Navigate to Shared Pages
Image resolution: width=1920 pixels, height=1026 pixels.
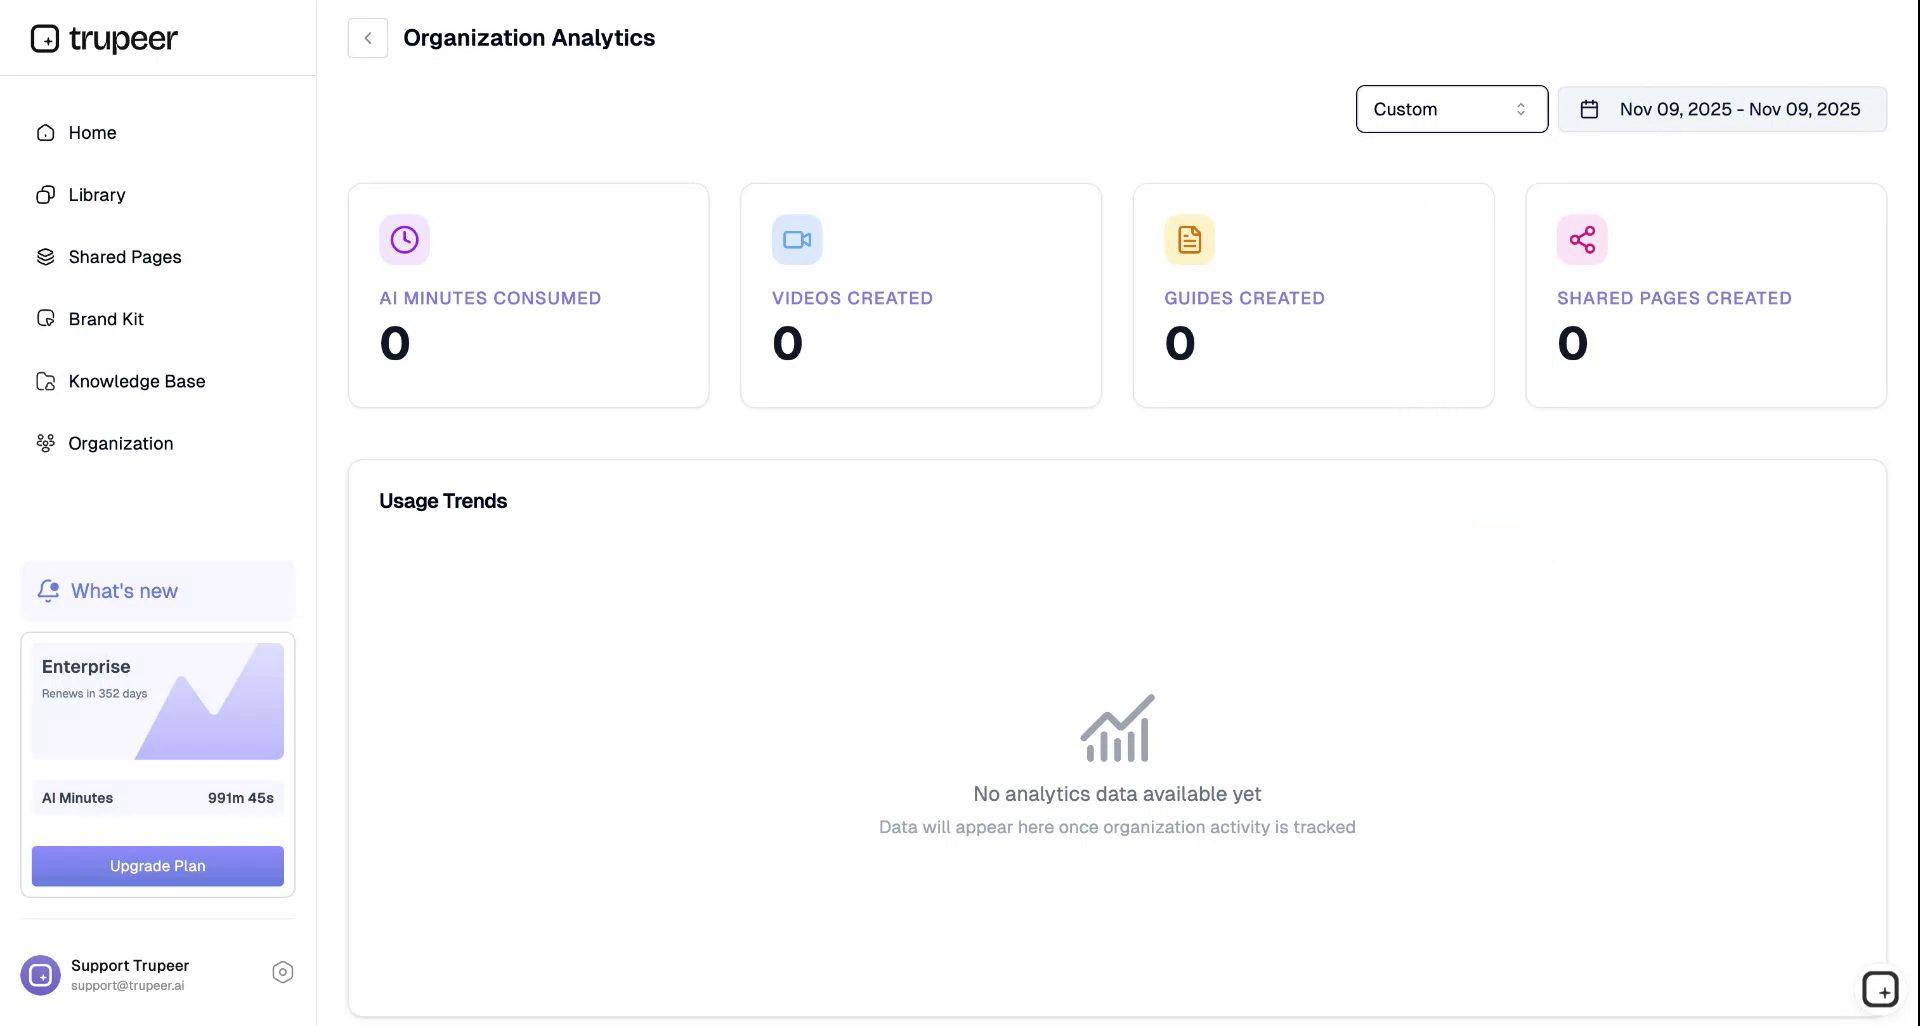point(125,256)
